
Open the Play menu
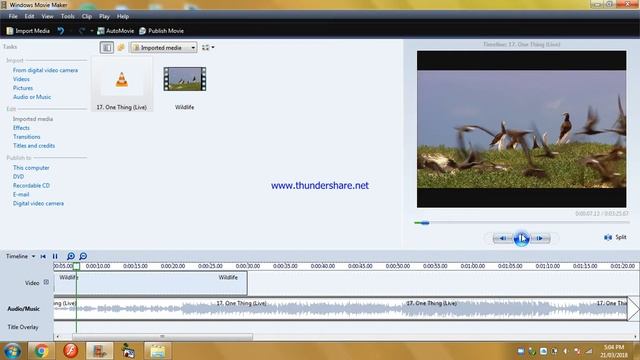pyautogui.click(x=104, y=16)
